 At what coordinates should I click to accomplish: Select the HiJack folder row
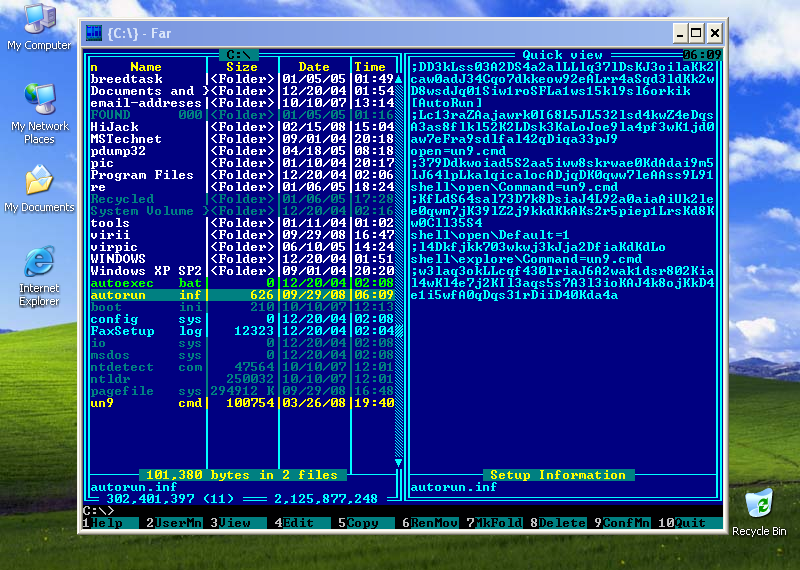pos(242,127)
